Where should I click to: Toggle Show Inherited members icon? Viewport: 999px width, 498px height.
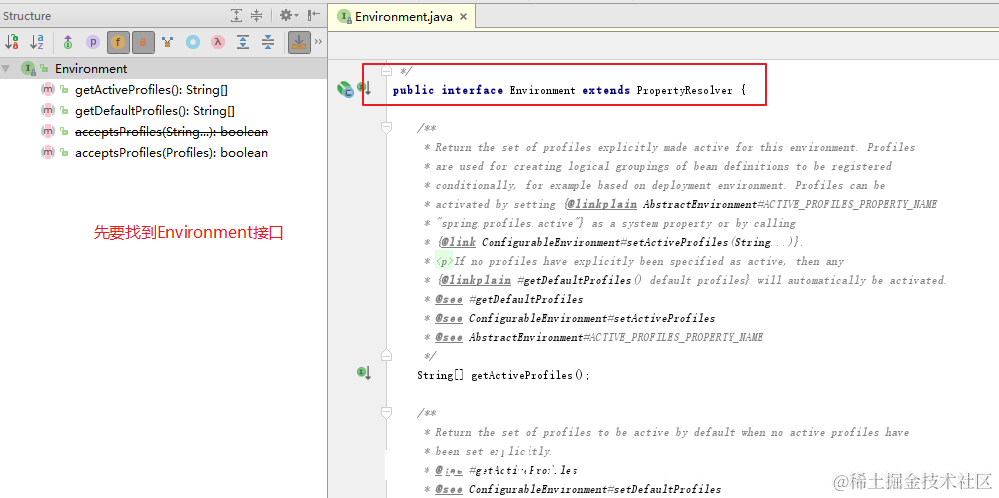click(68, 43)
